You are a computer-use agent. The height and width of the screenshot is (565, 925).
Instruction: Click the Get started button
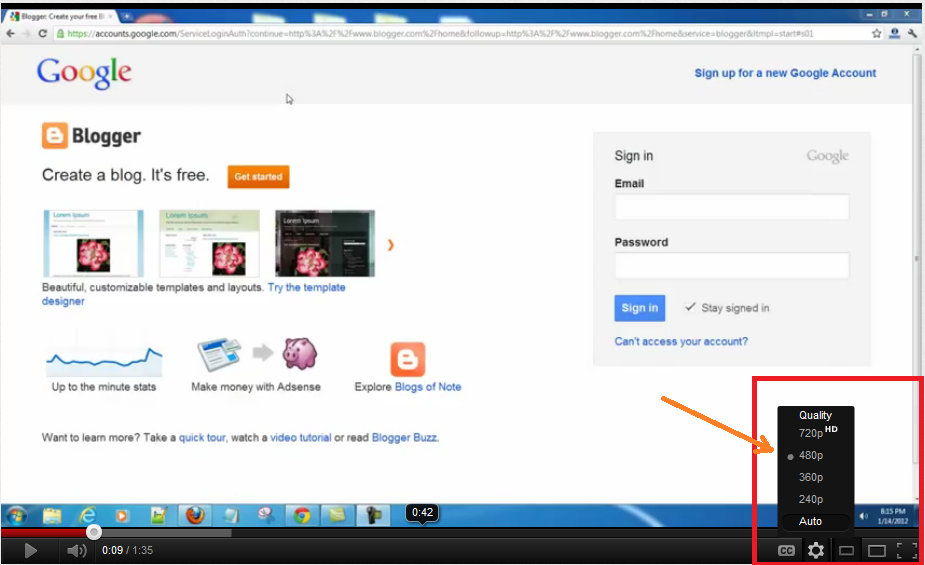point(258,176)
